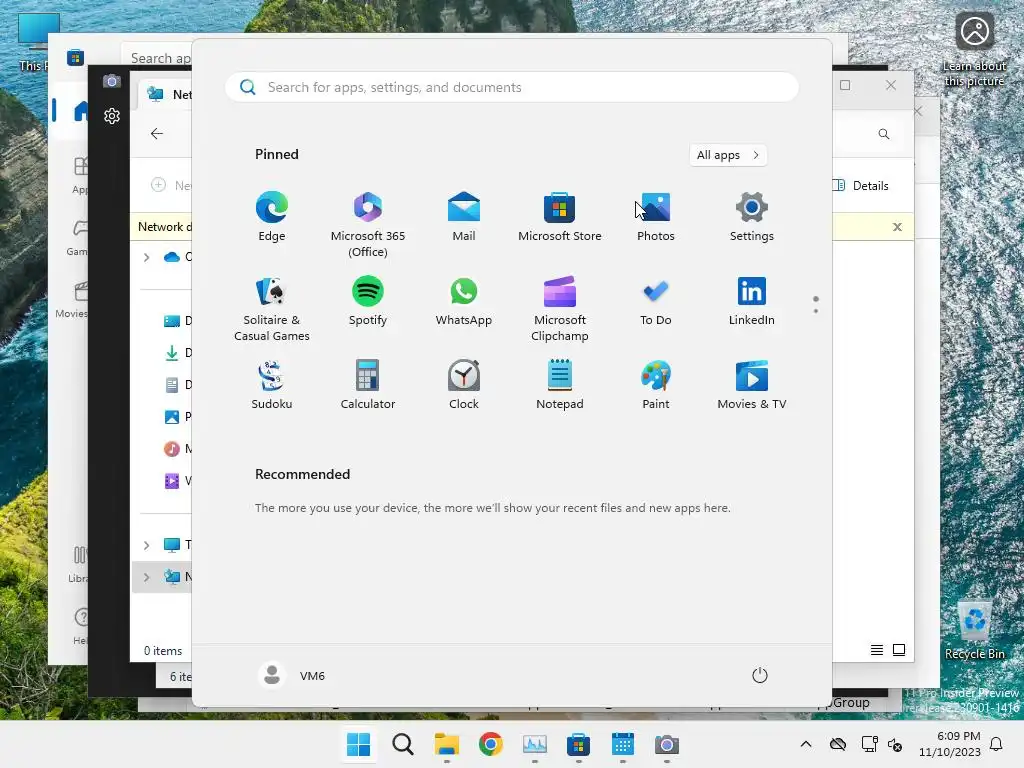Click the back arrow in File Explorer
The image size is (1024, 768).
157,134
